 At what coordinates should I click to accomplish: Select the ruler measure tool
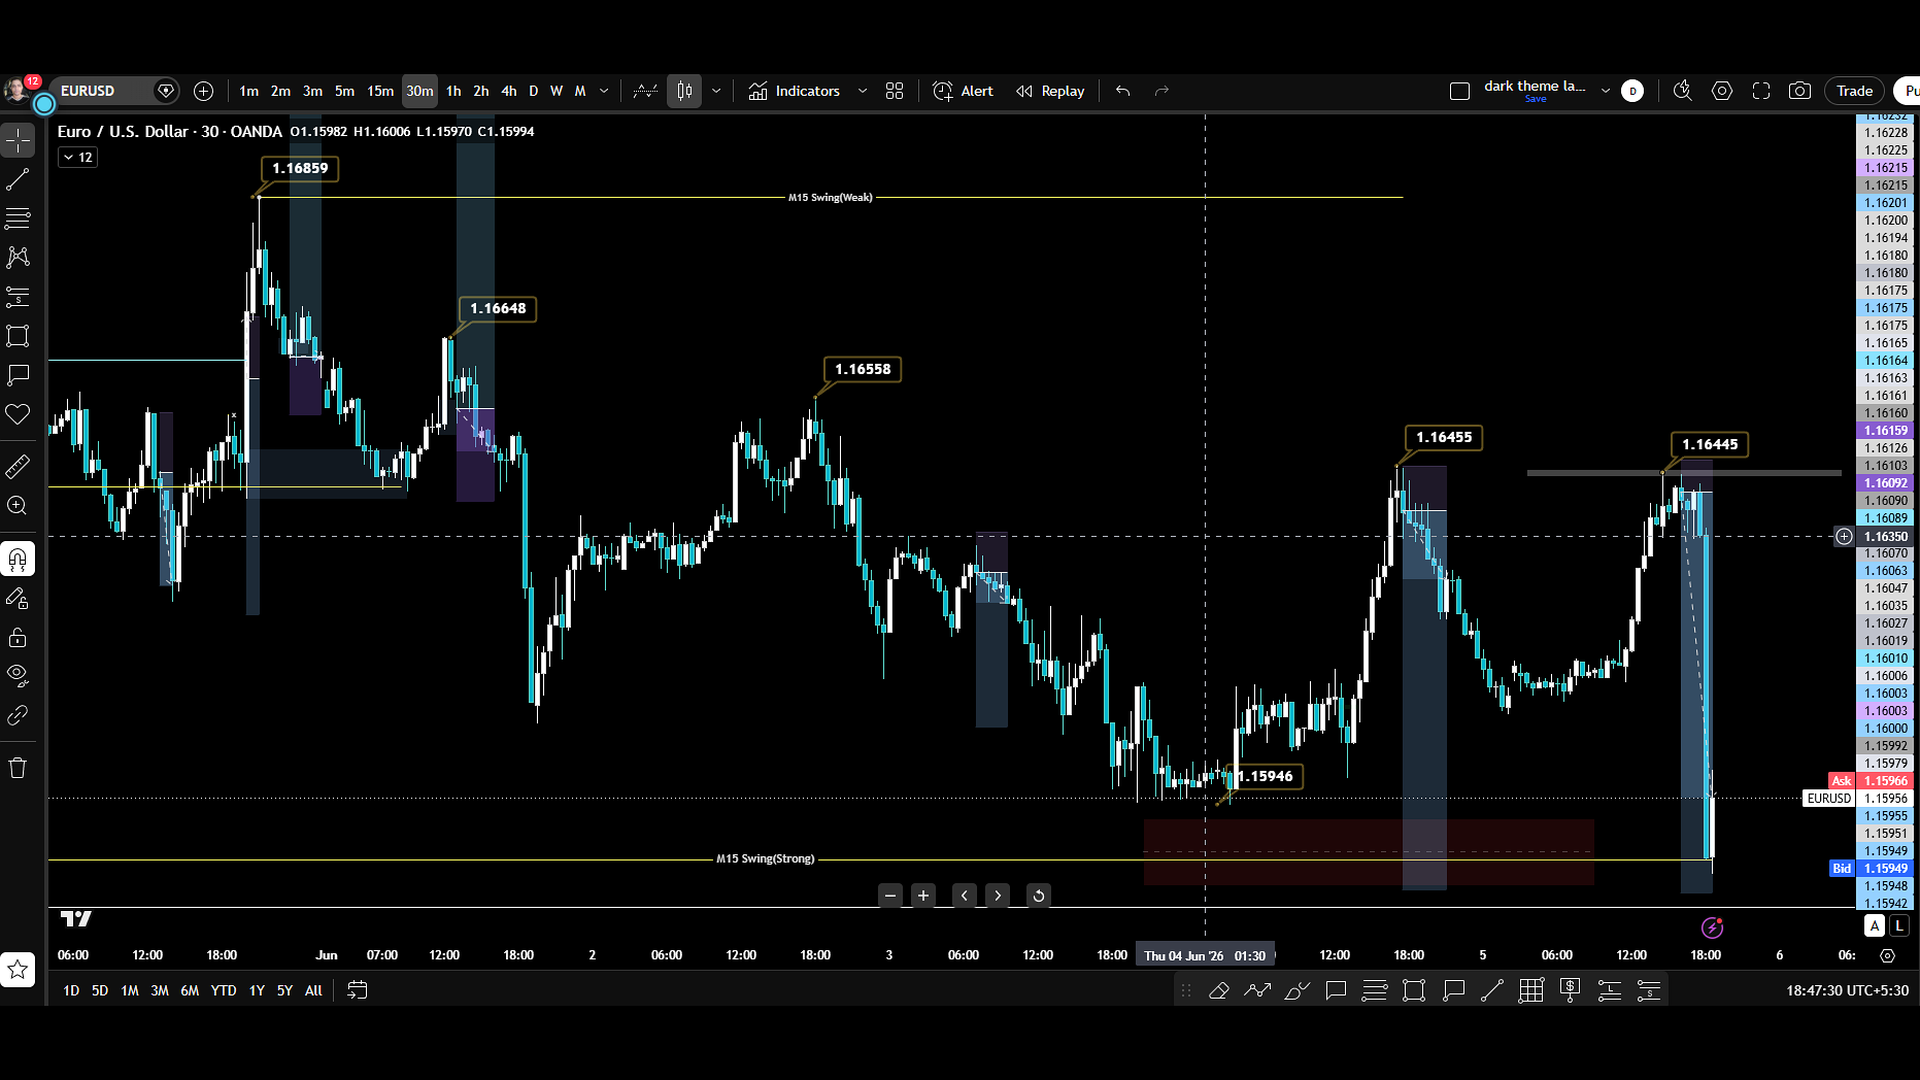18,467
